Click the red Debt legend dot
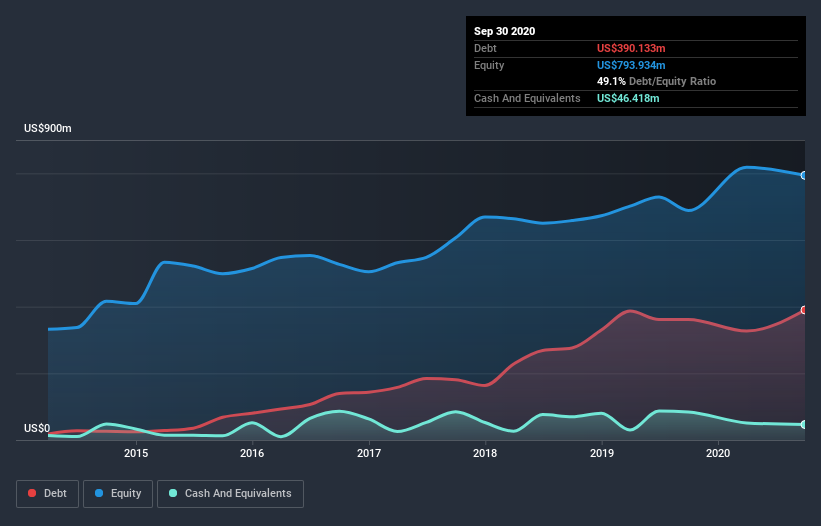Image resolution: width=821 pixels, height=526 pixels. (x=32, y=493)
